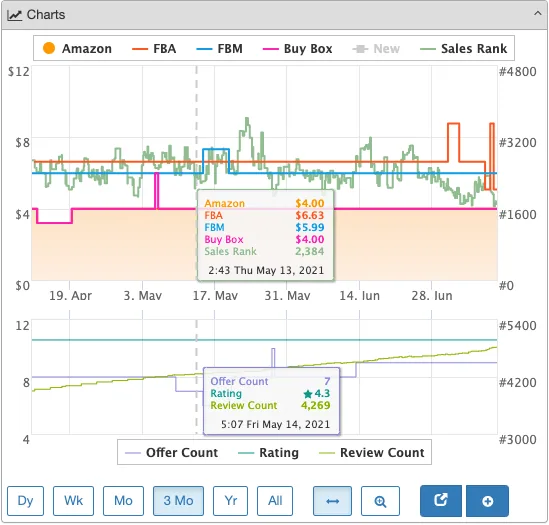Toggle the Offer Count legend item

click(x=172, y=453)
